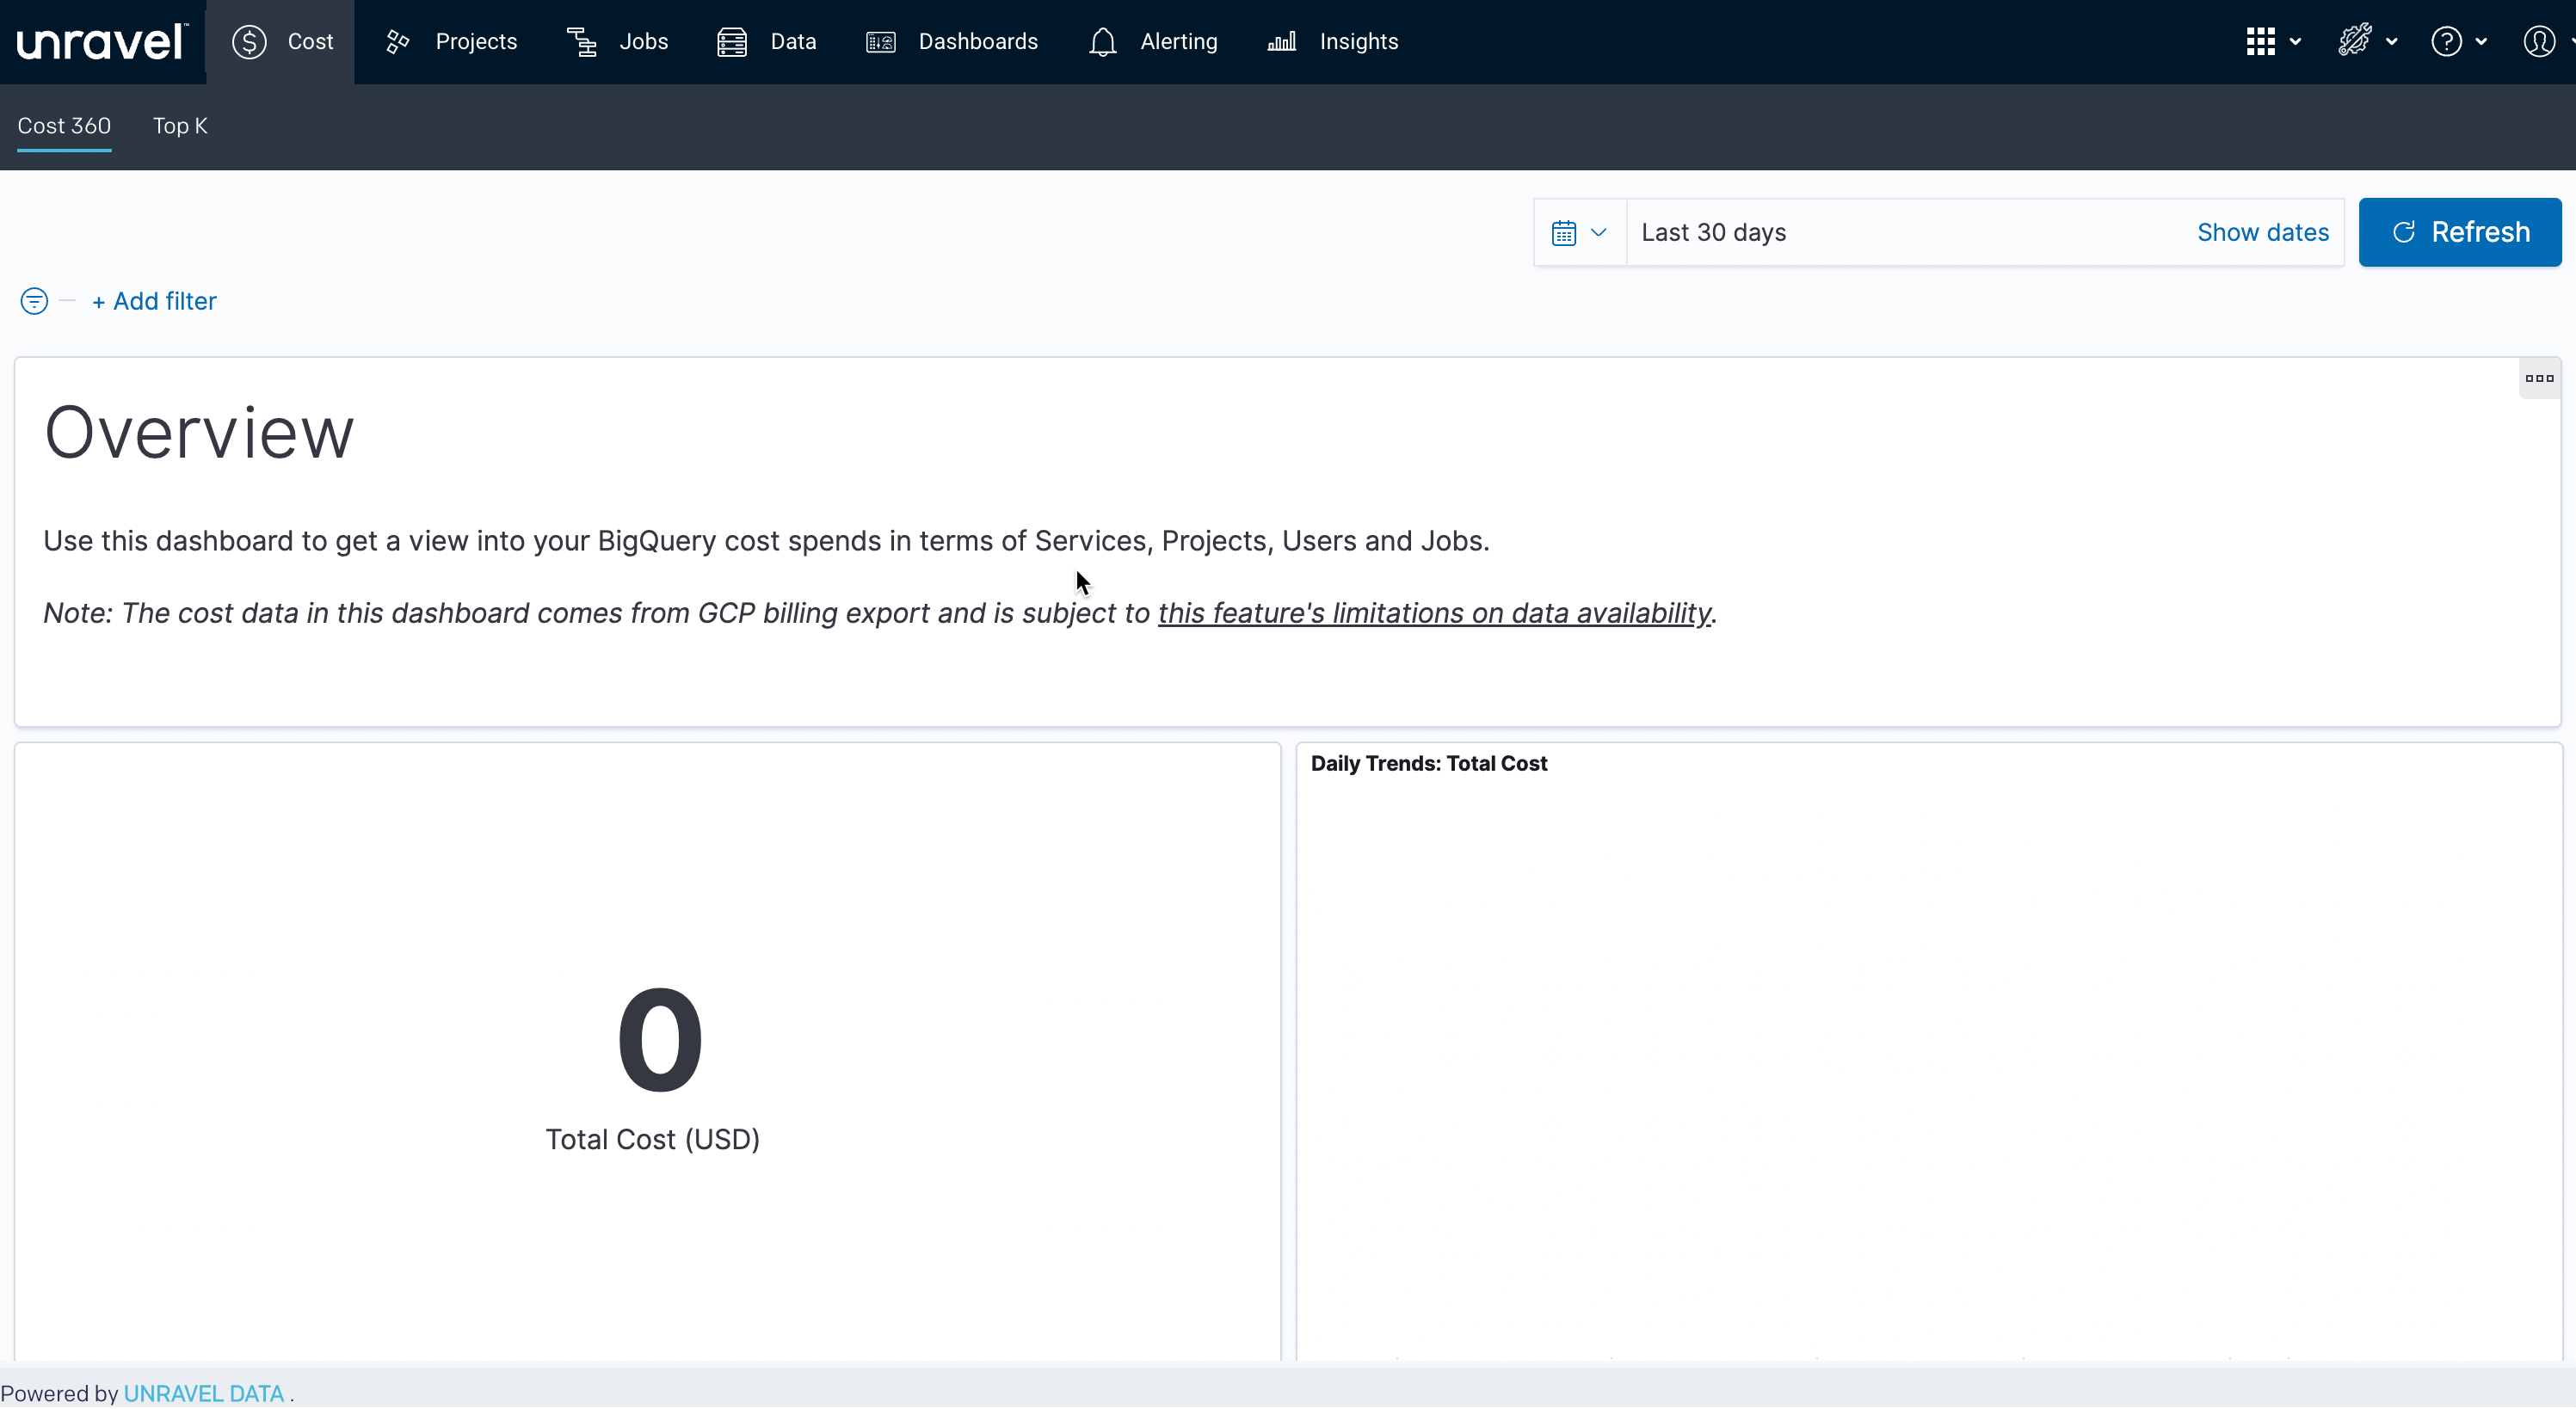The image size is (2576, 1409).
Task: Expand the calendar date picker
Action: (x=1579, y=232)
